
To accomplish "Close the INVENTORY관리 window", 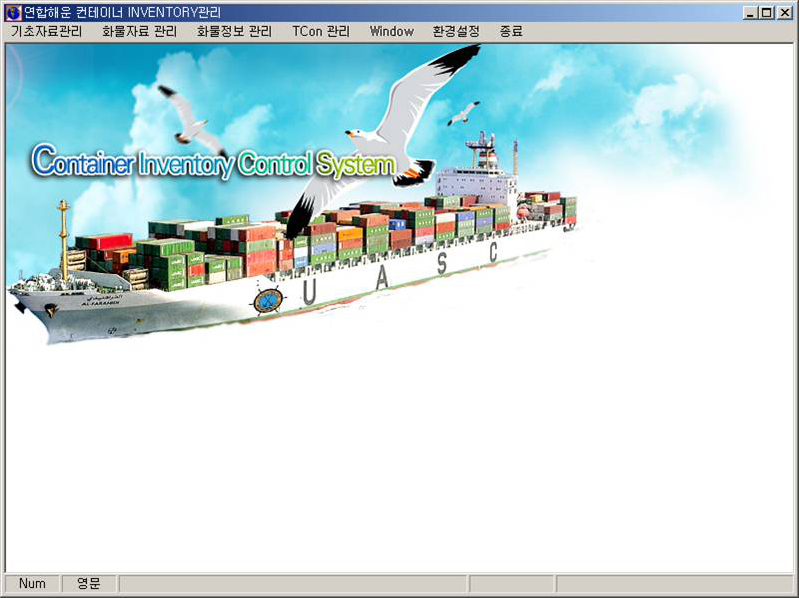I will (785, 13).
